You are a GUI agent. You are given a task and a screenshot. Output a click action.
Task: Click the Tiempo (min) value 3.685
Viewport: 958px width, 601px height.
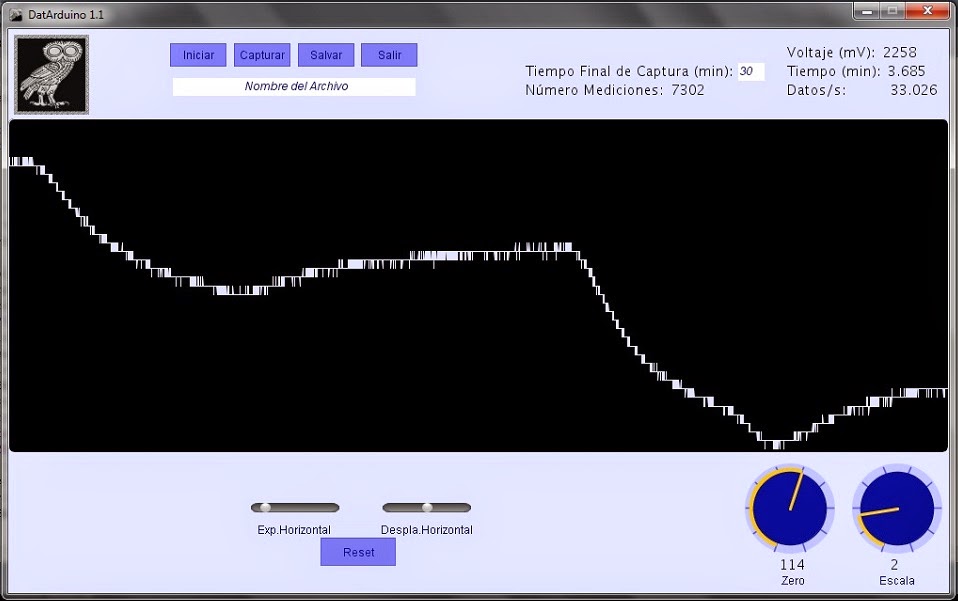click(907, 71)
